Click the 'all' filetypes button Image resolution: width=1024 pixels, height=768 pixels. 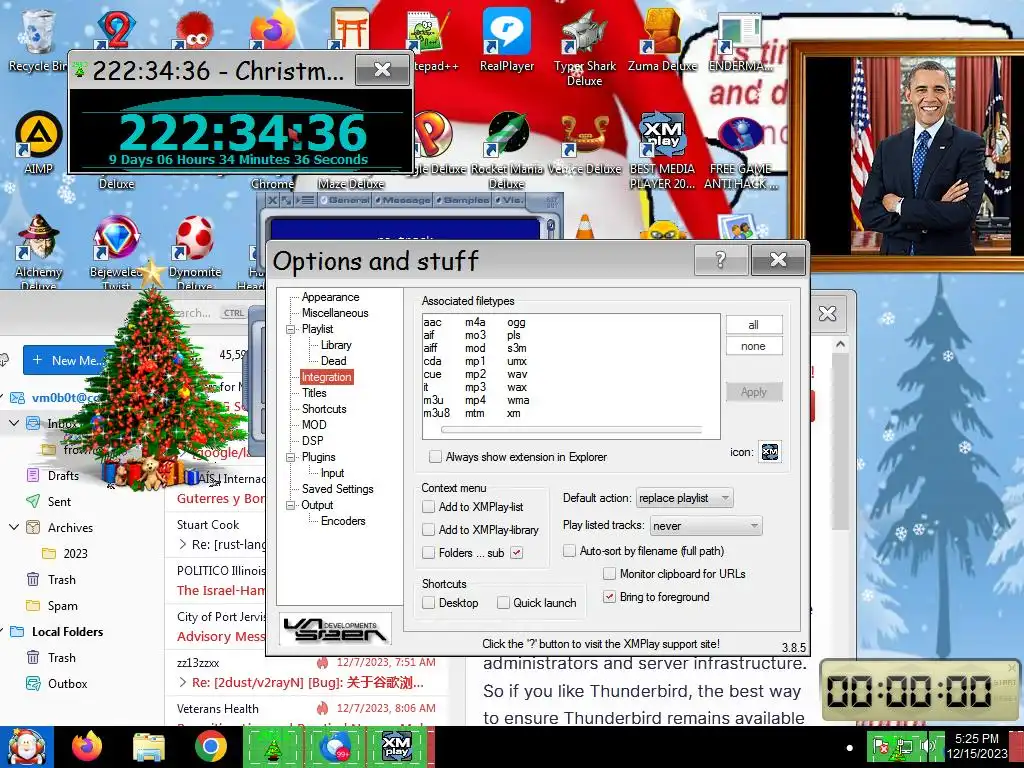754,325
